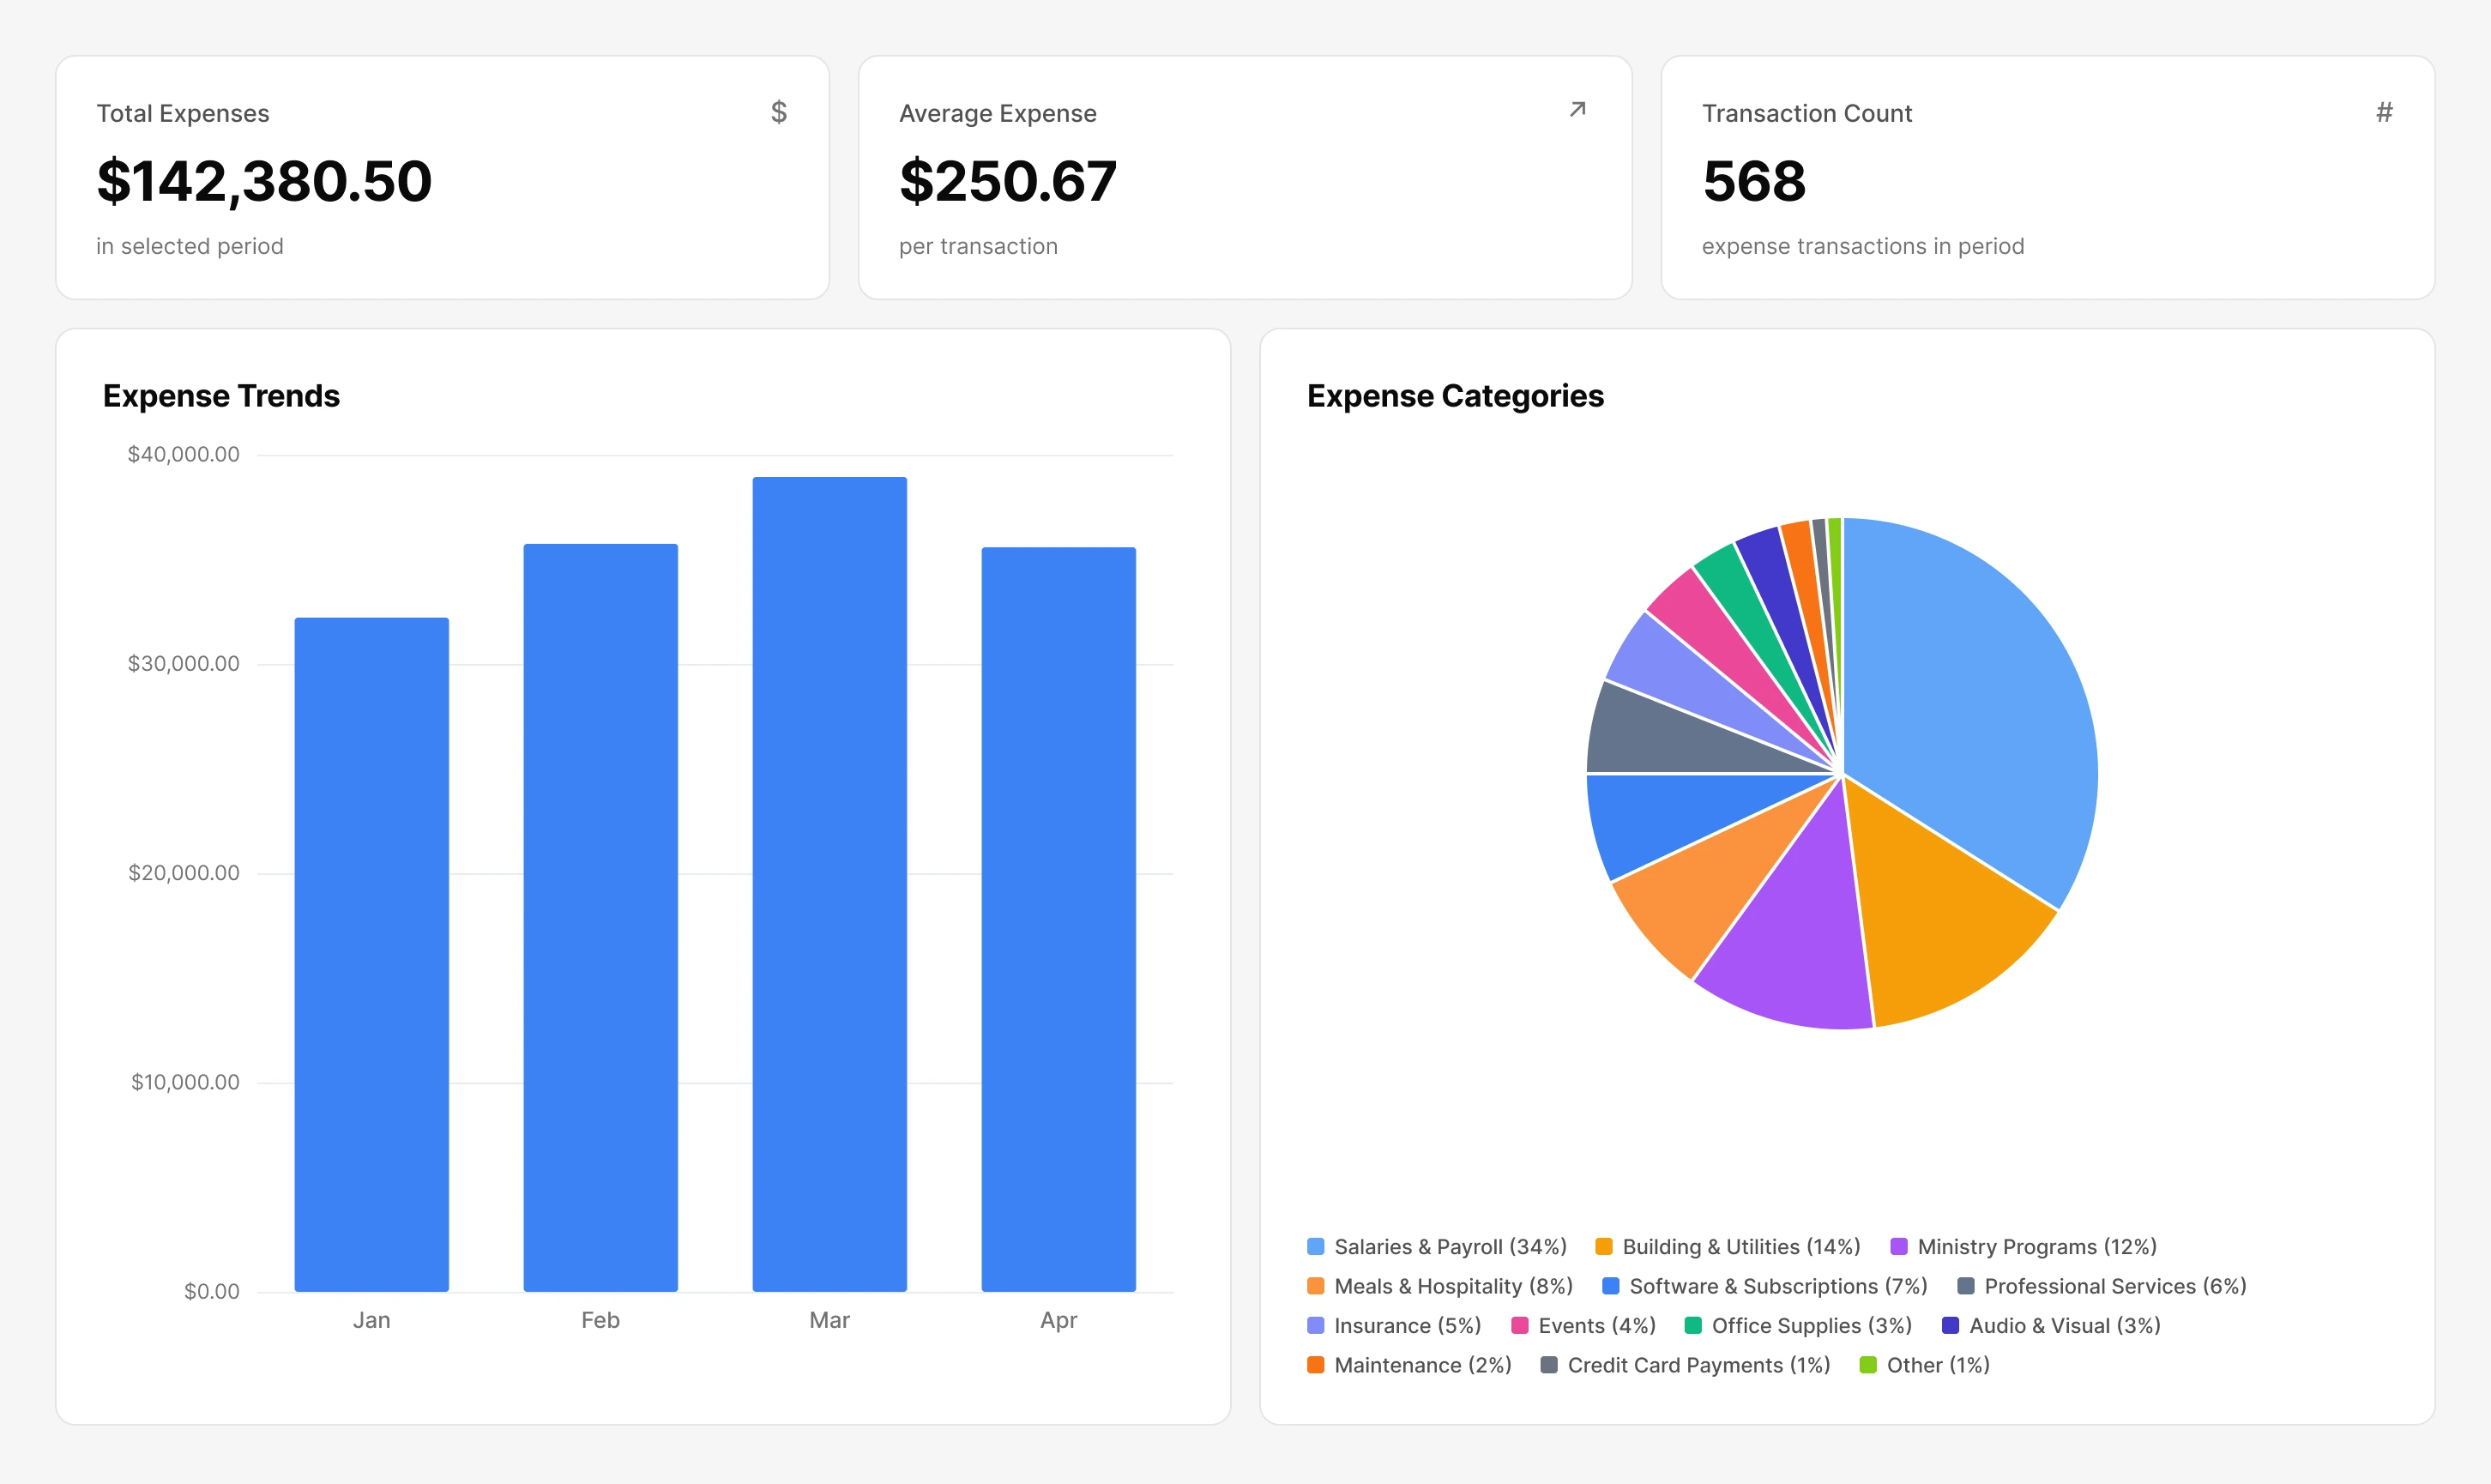This screenshot has height=1484, width=2491.
Task: Click the Jan label on the x-axis
Action: click(372, 1320)
